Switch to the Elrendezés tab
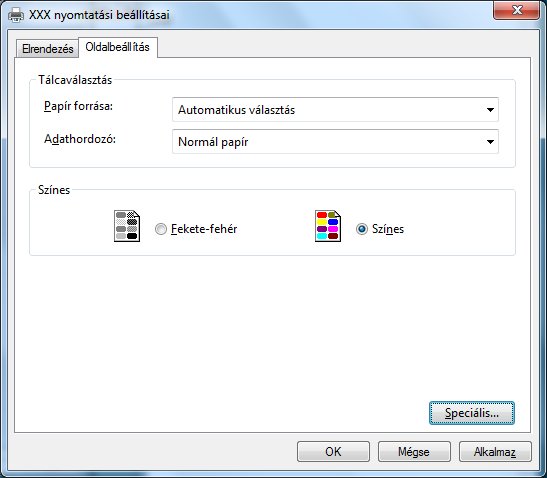The width and height of the screenshot is (547, 478). coord(47,48)
